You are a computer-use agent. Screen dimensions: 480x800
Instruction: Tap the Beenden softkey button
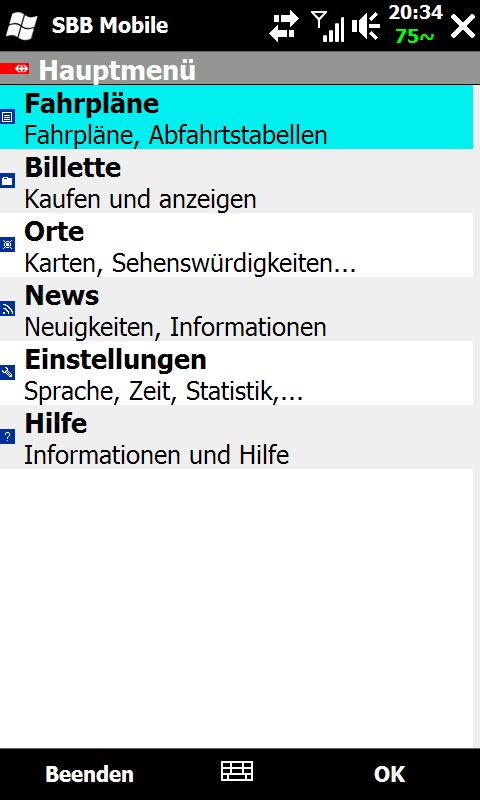[x=89, y=774]
